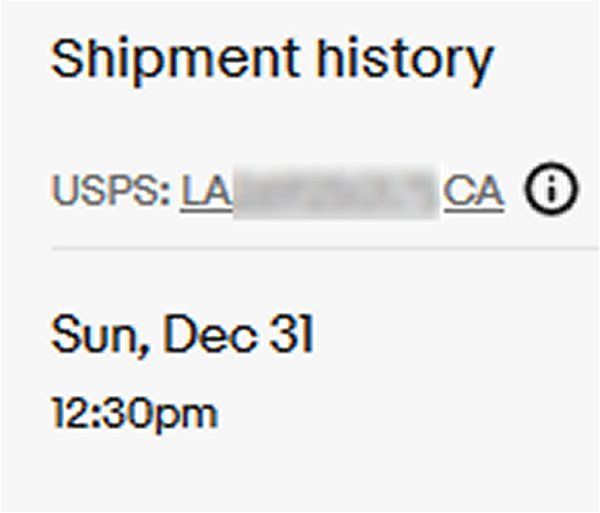The height and width of the screenshot is (513, 600).
Task: Click the "Shipment history" heading
Action: 271,62
